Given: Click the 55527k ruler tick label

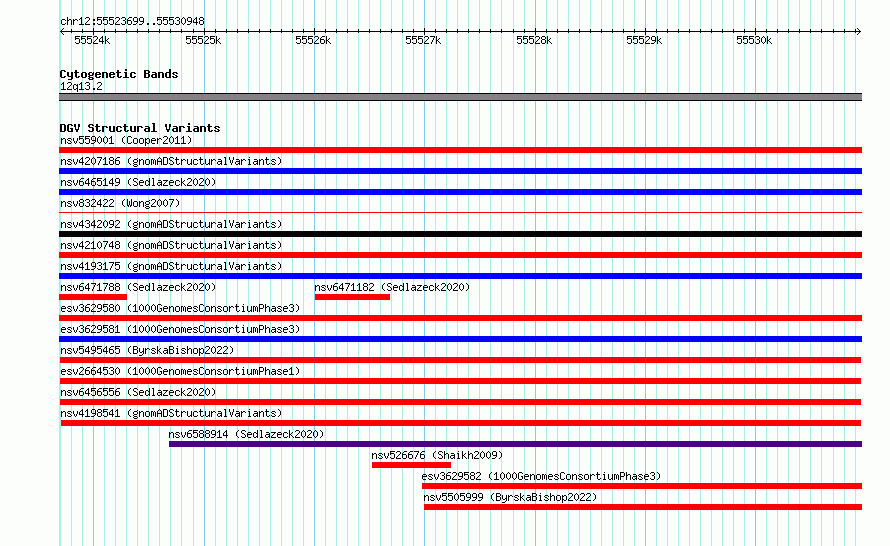Looking at the screenshot, I should [423, 40].
